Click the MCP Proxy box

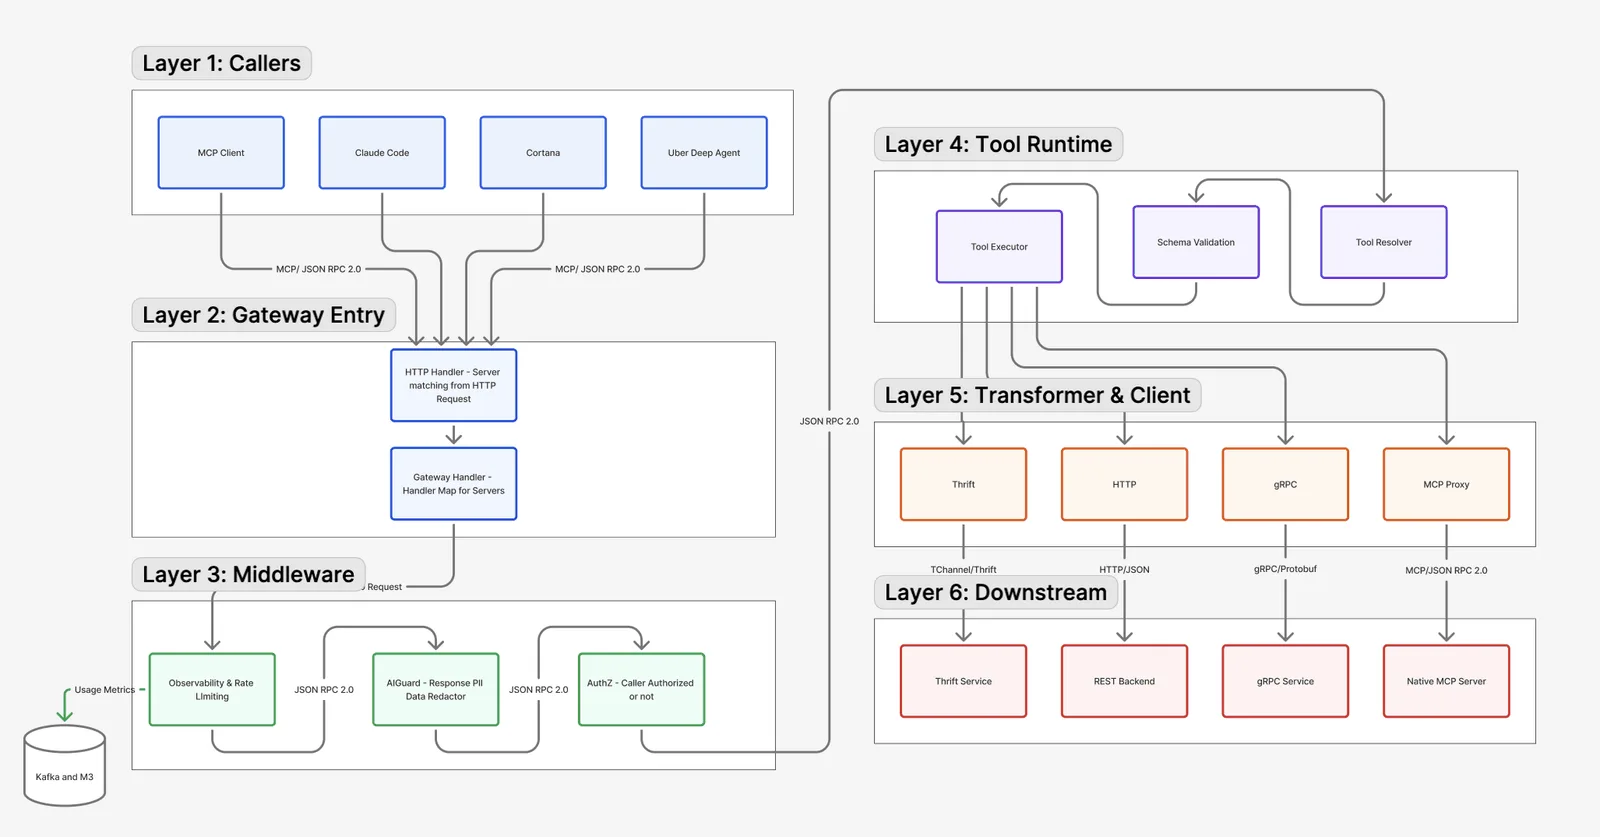[1446, 484]
